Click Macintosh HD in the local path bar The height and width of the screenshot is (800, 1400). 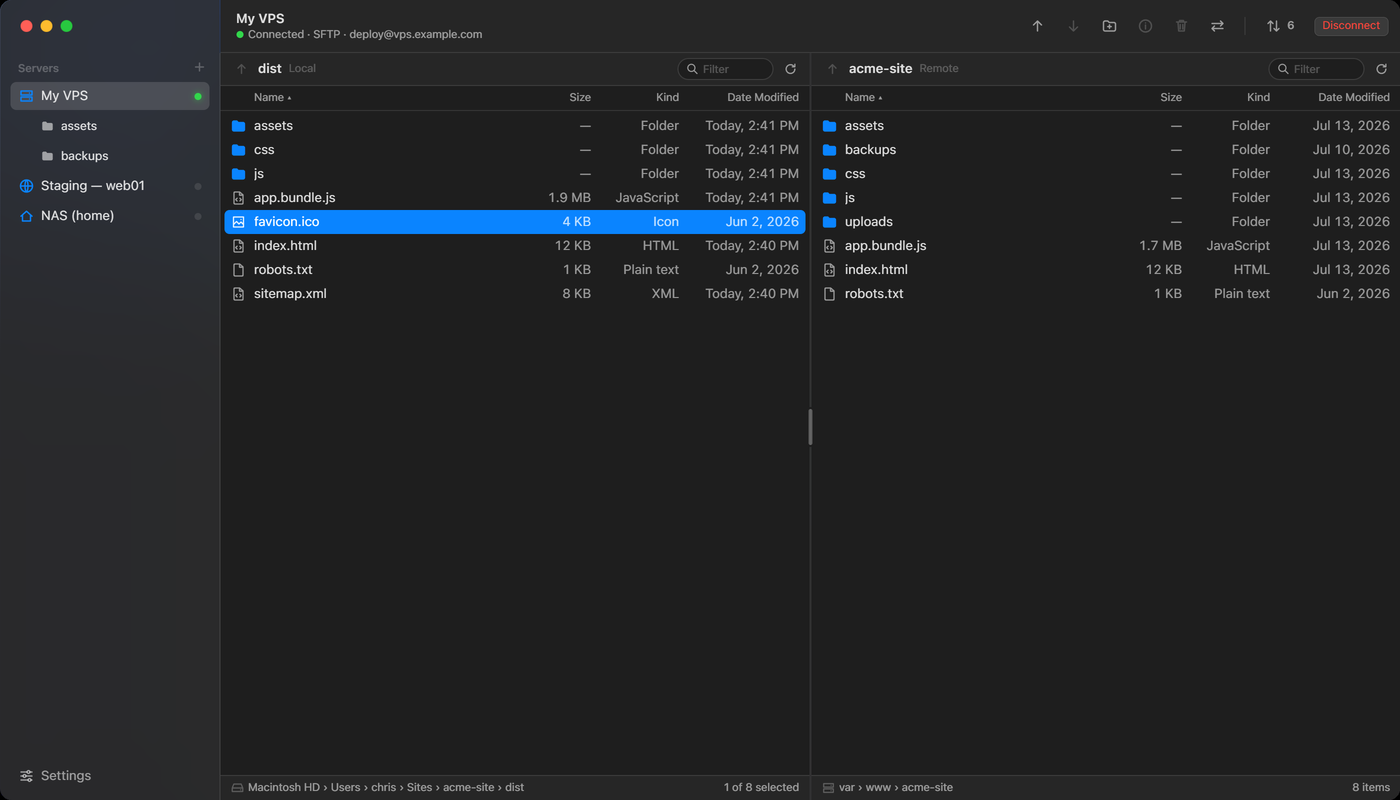[x=284, y=788]
